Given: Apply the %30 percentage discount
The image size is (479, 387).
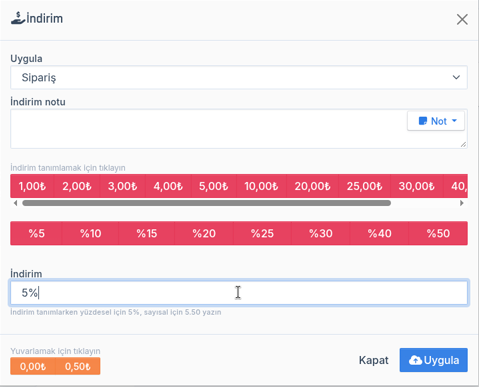Looking at the screenshot, I should 321,233.
